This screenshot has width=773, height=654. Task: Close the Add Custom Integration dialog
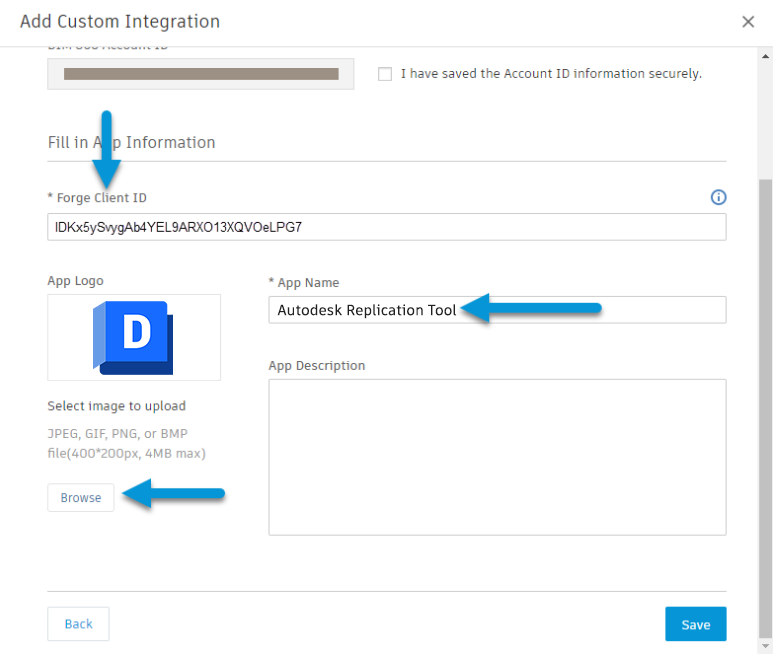pyautogui.click(x=747, y=21)
